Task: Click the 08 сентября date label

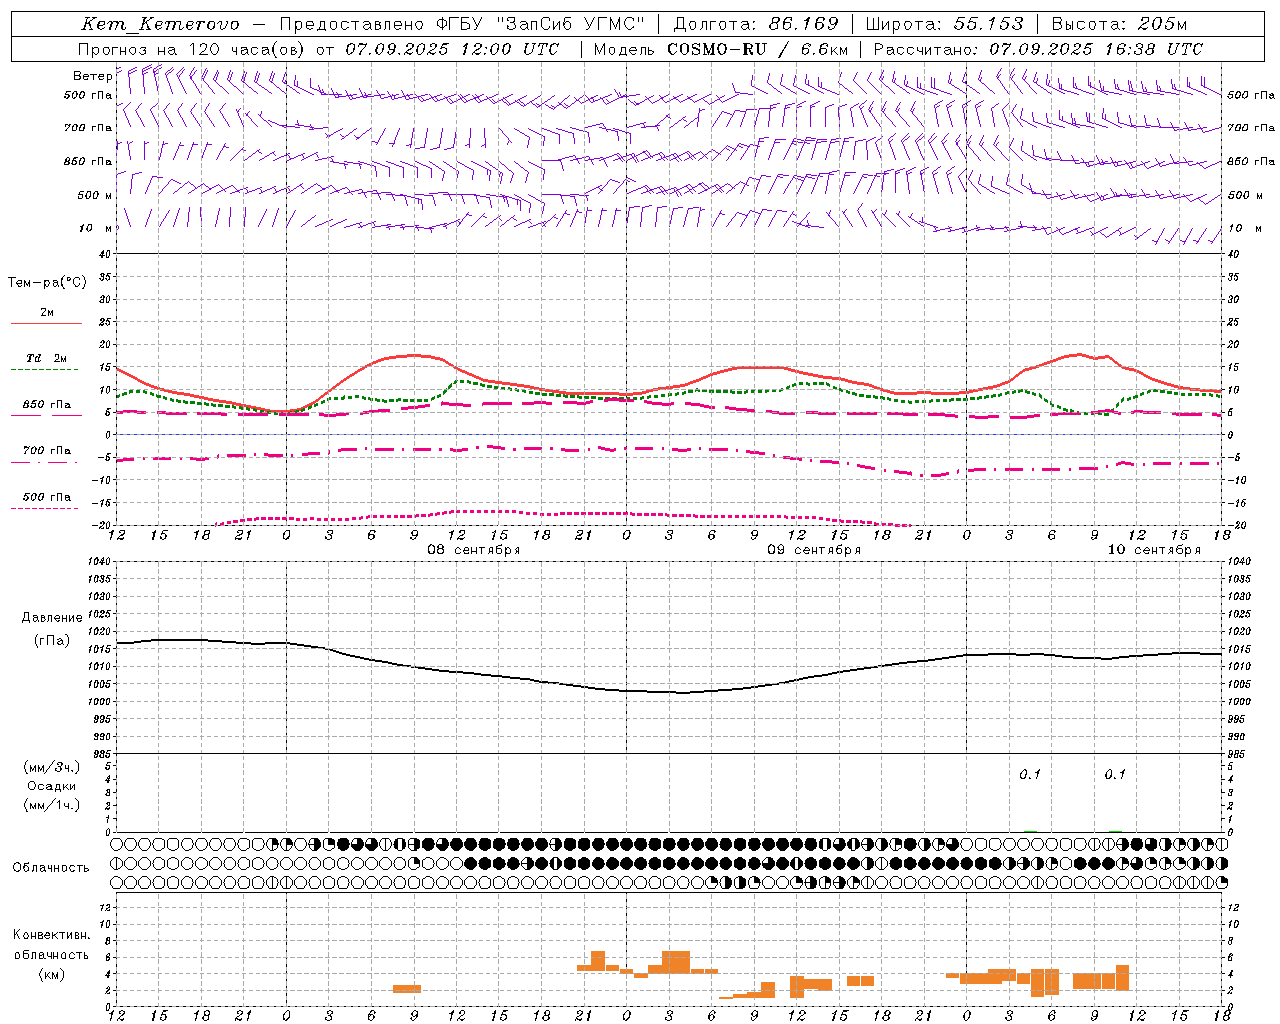Action: tap(474, 550)
